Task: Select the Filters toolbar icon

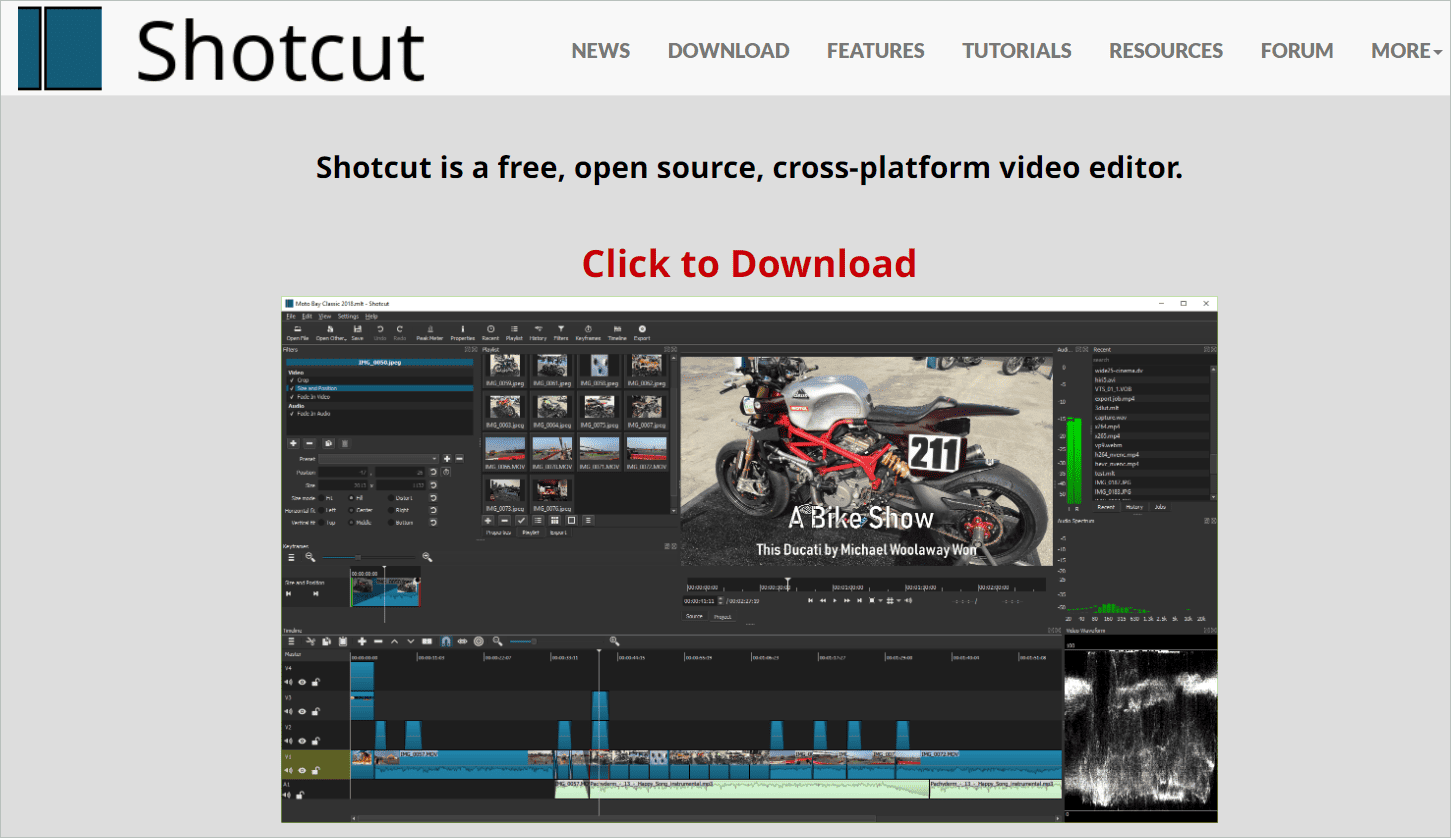Action: pos(560,331)
